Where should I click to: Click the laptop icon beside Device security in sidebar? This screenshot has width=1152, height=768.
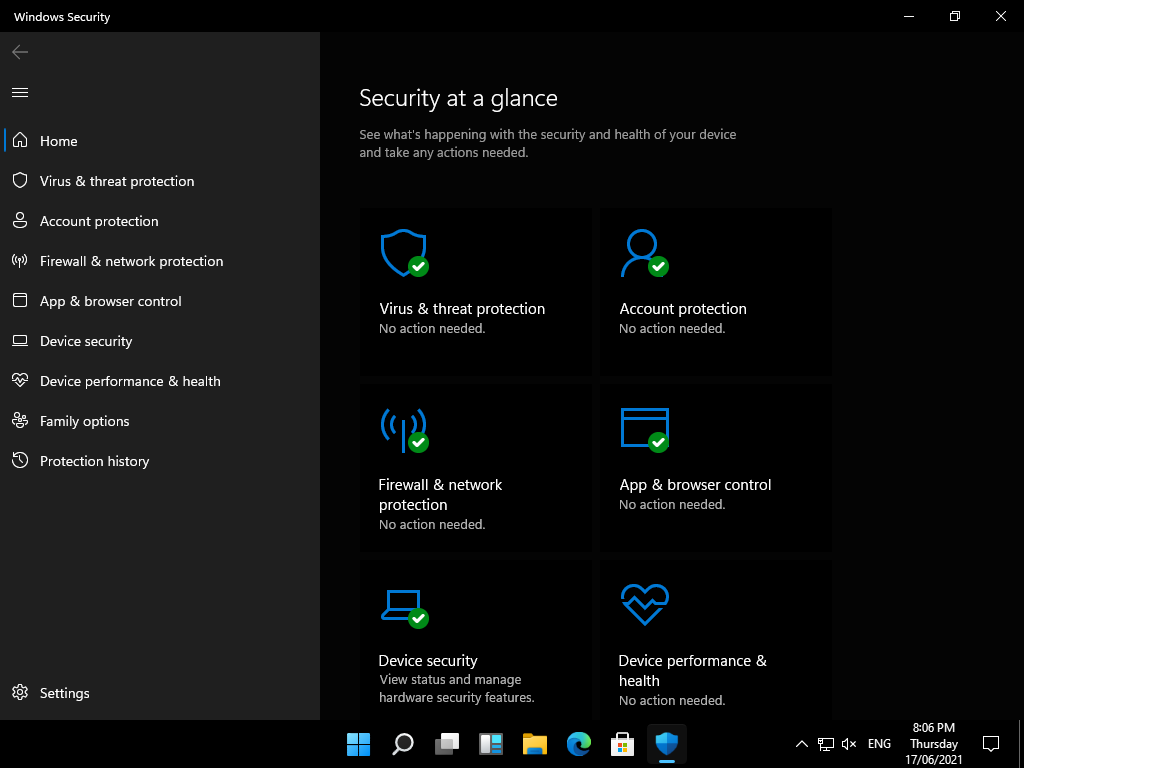(x=20, y=340)
